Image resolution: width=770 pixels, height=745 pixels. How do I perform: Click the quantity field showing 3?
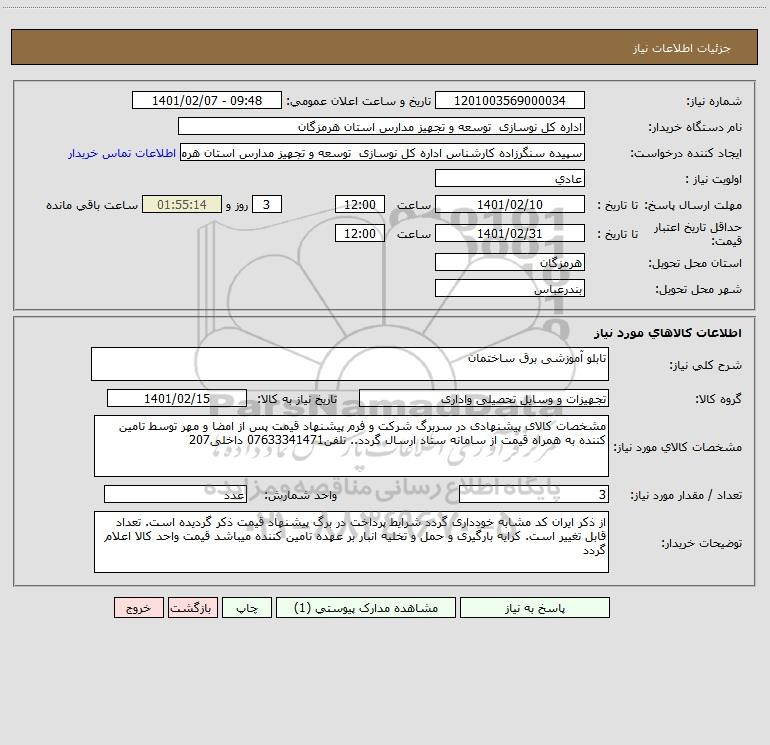point(534,494)
